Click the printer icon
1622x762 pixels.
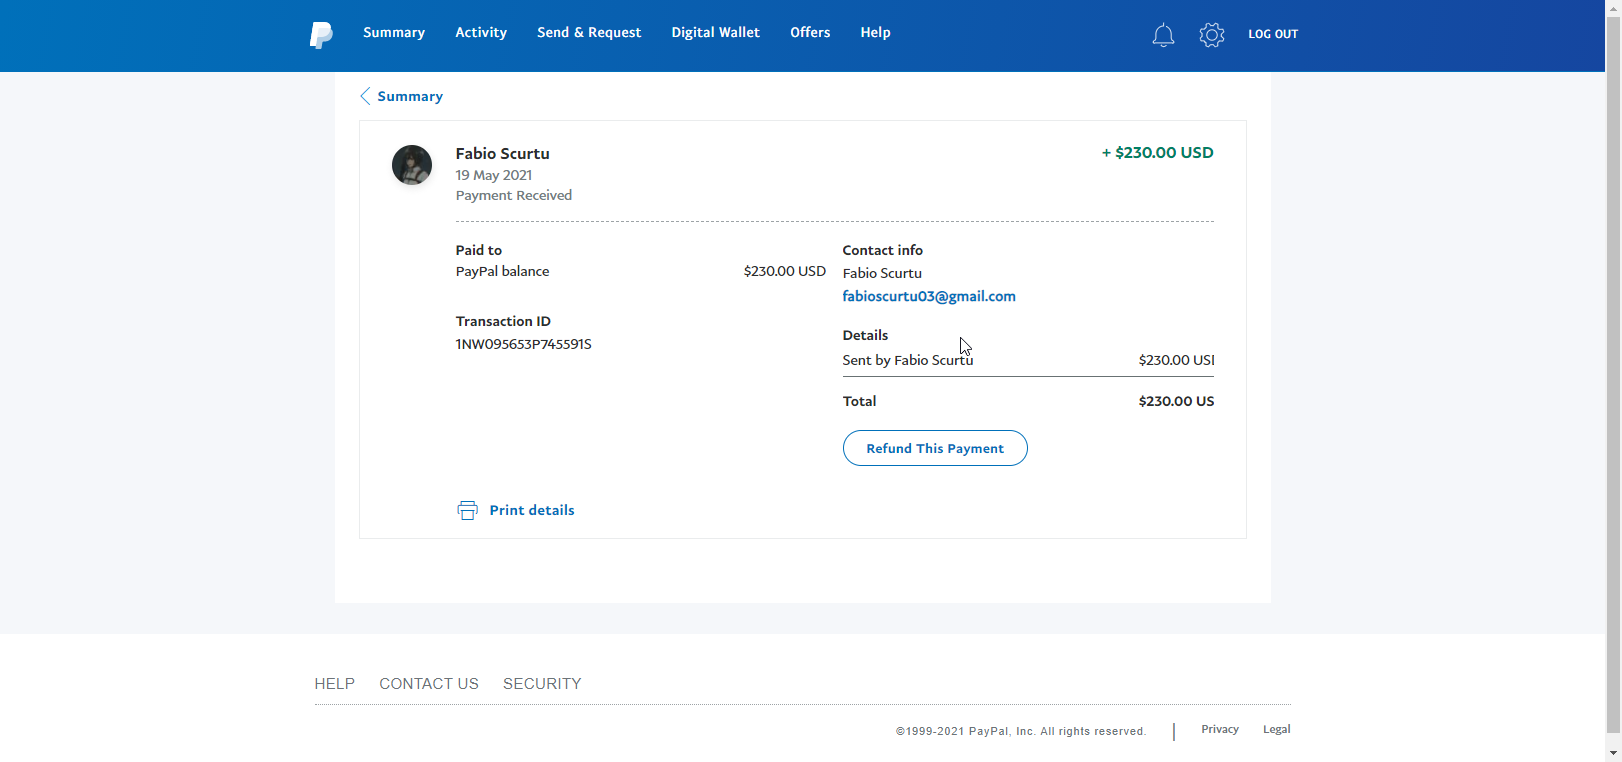[467, 510]
